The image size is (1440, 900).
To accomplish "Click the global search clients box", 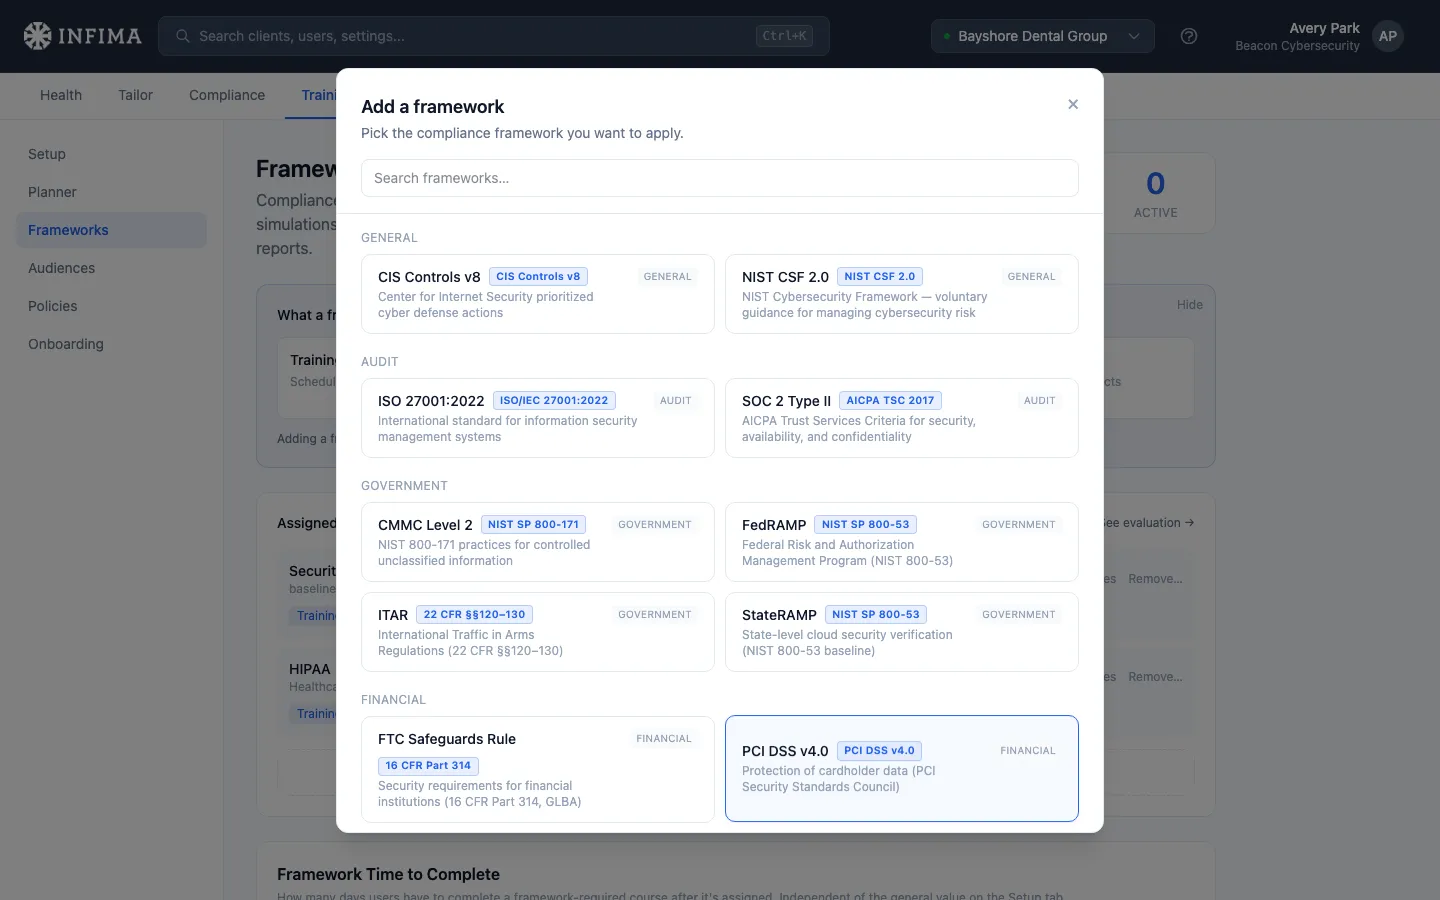I will click(494, 36).
